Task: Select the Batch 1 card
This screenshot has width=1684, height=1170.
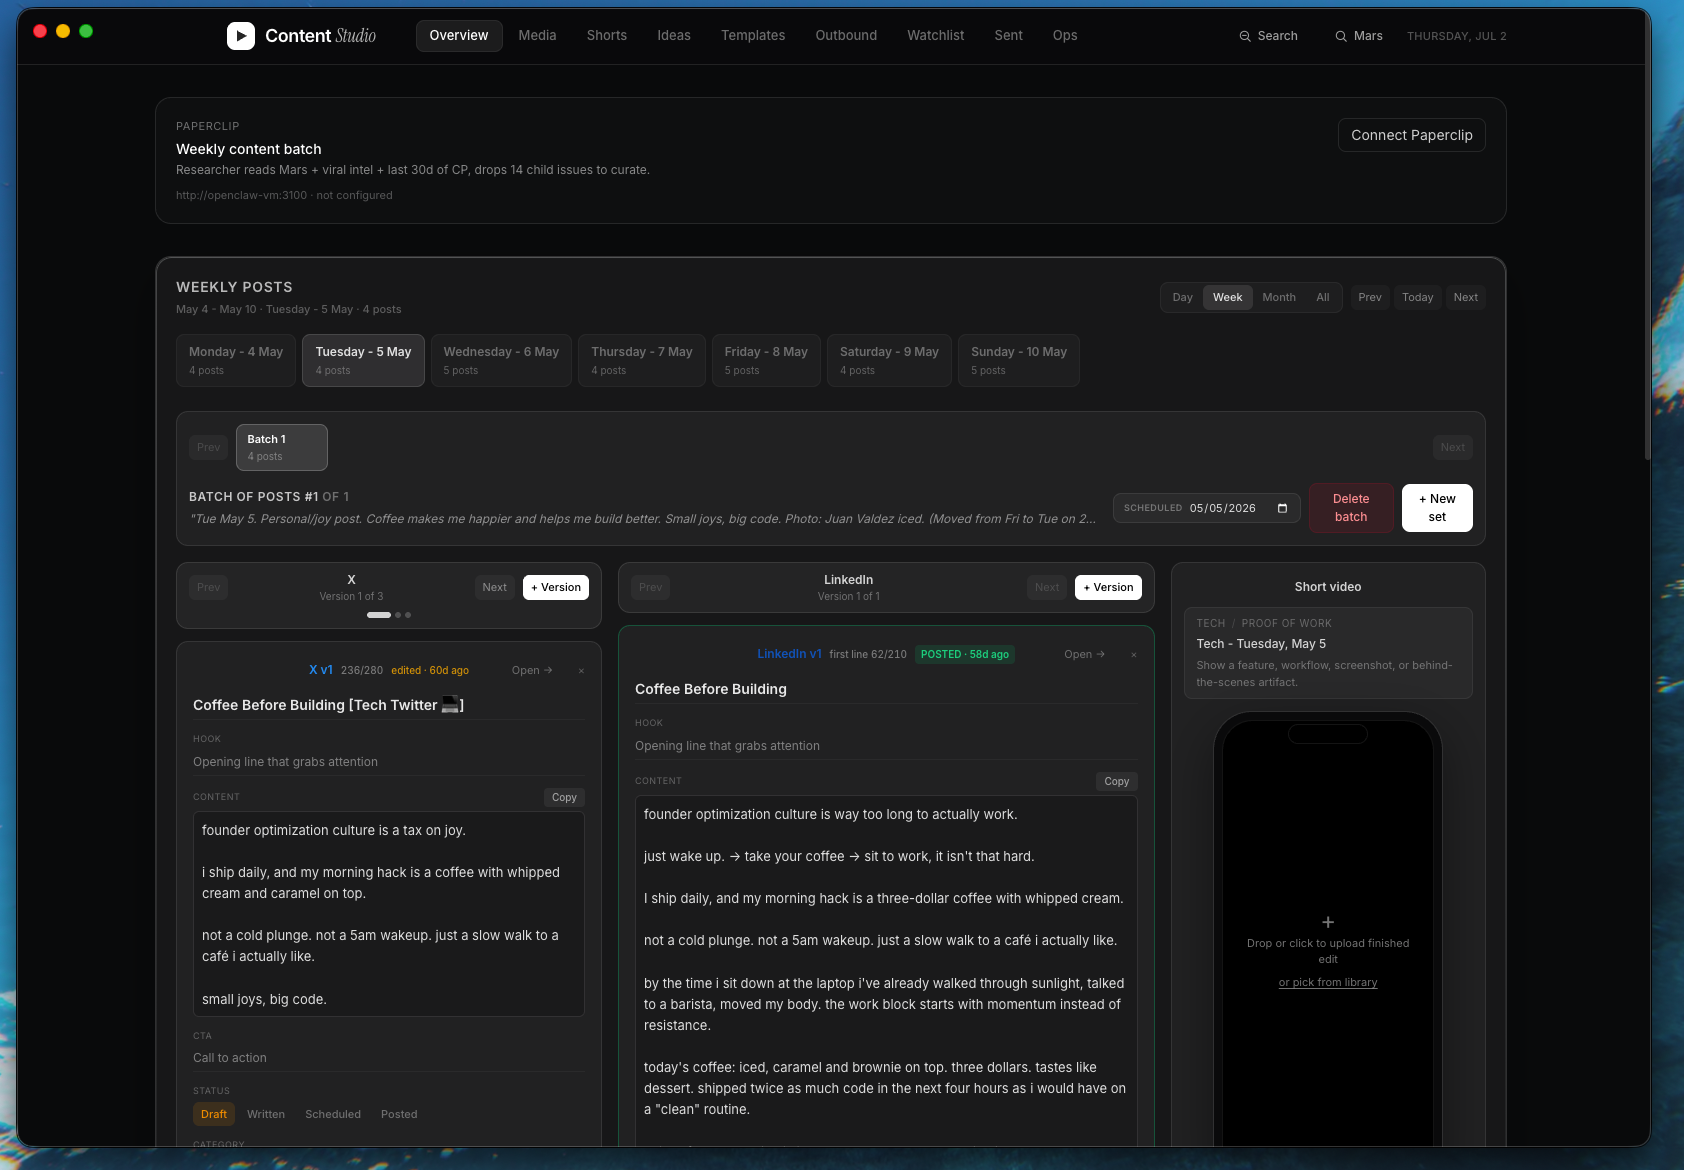Action: coord(281,447)
